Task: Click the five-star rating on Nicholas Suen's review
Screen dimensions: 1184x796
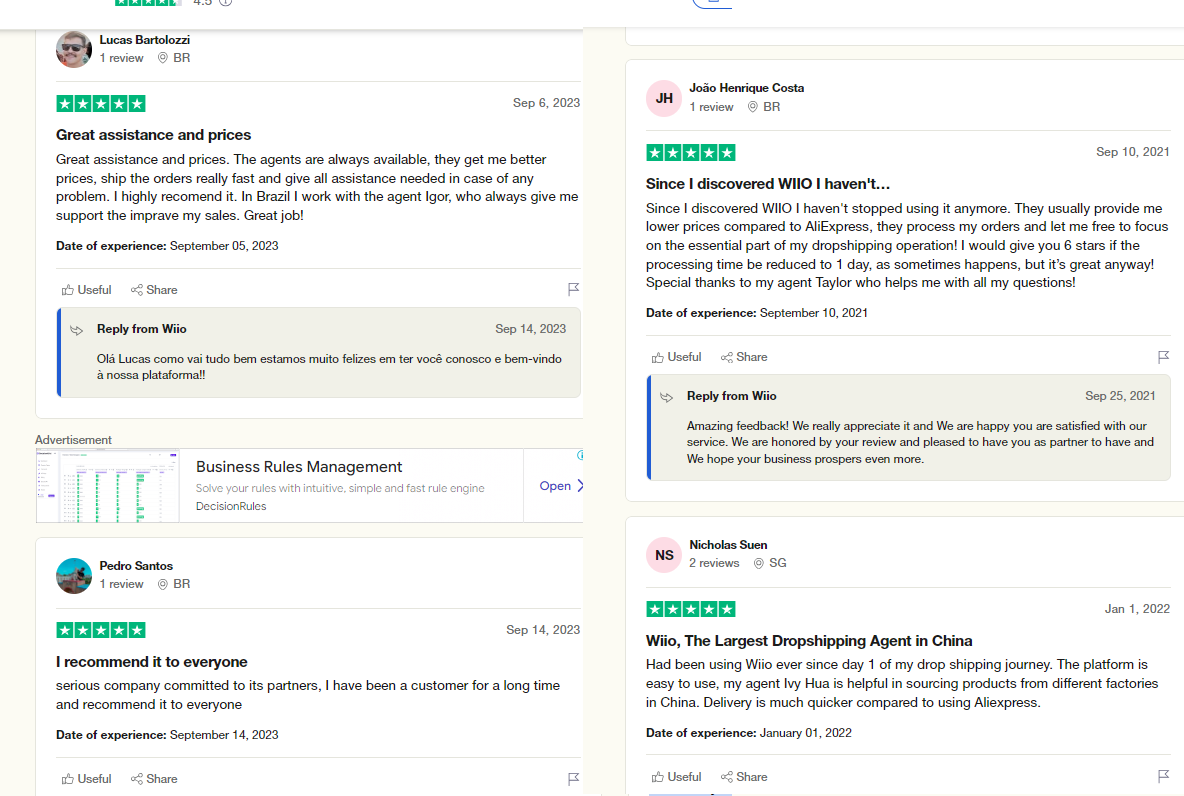Action: tap(691, 609)
